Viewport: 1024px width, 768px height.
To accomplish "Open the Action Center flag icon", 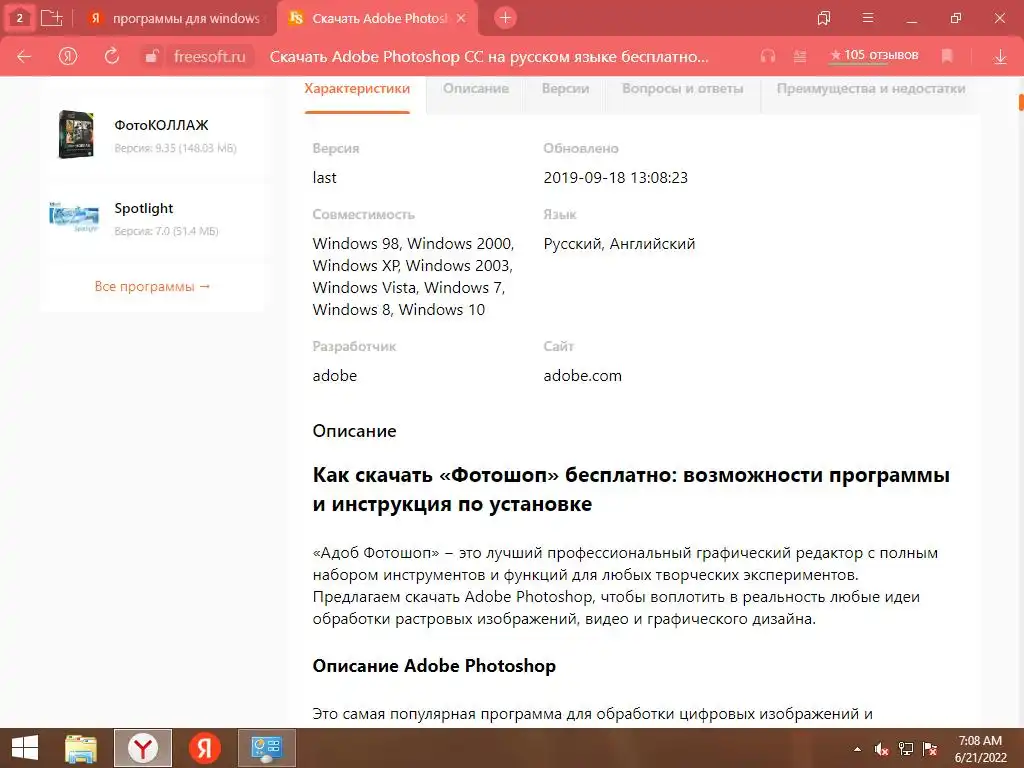I will (930, 749).
